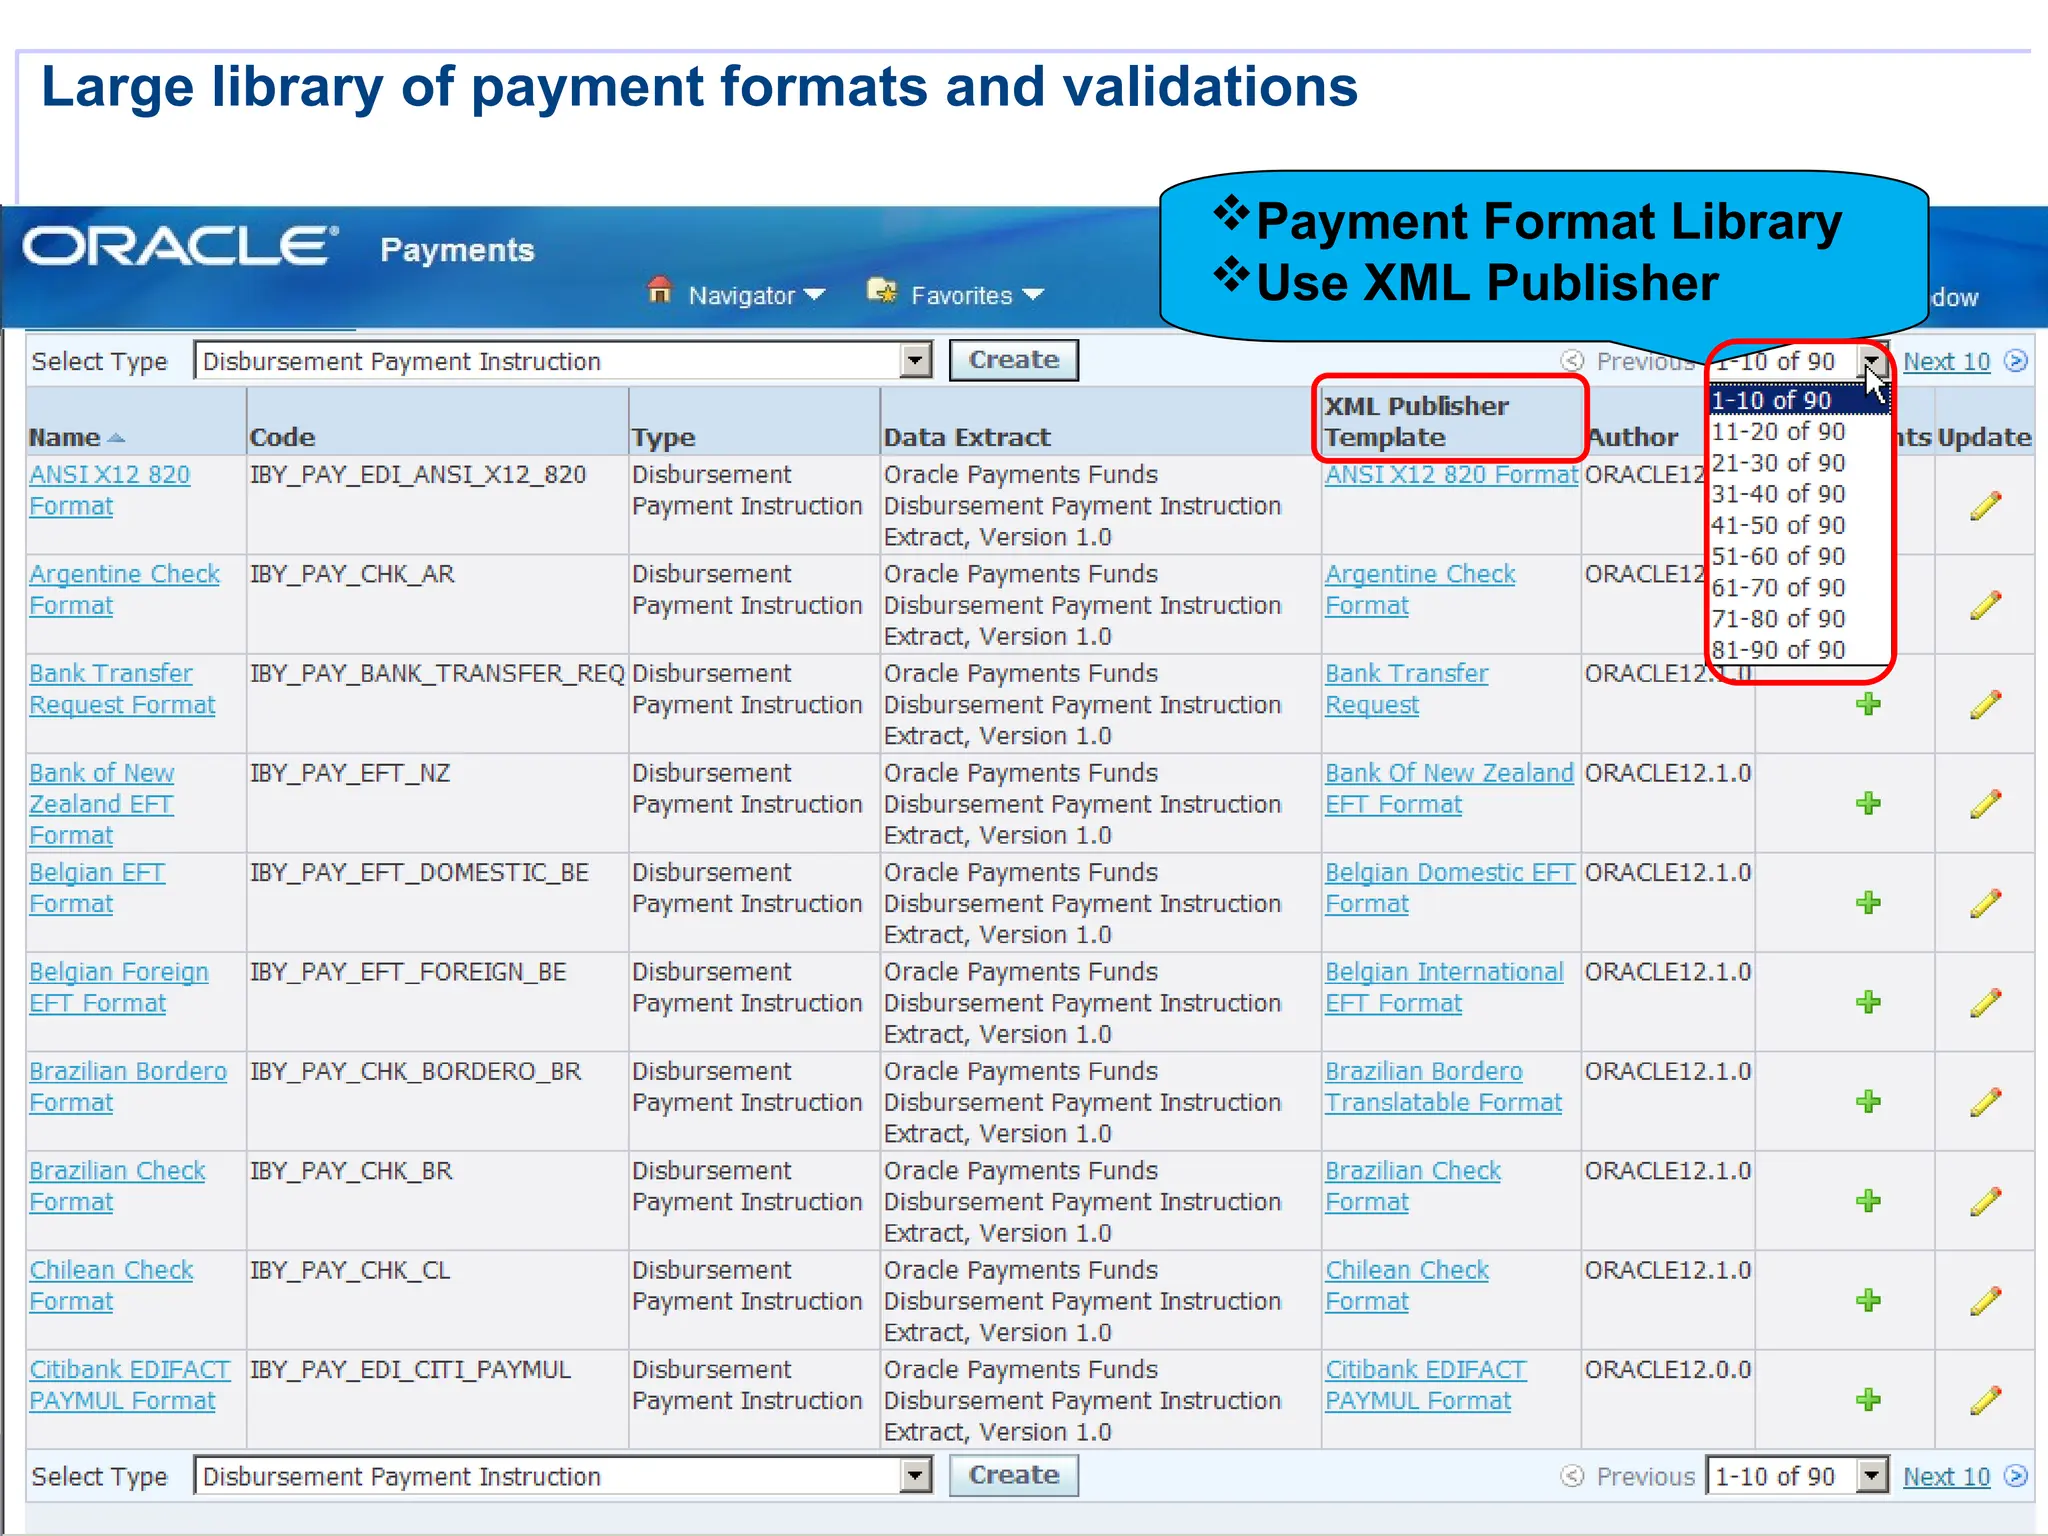Click plus icon in Belgian EFT Format row
Viewport: 2048px width, 1536px height.
click(1868, 903)
